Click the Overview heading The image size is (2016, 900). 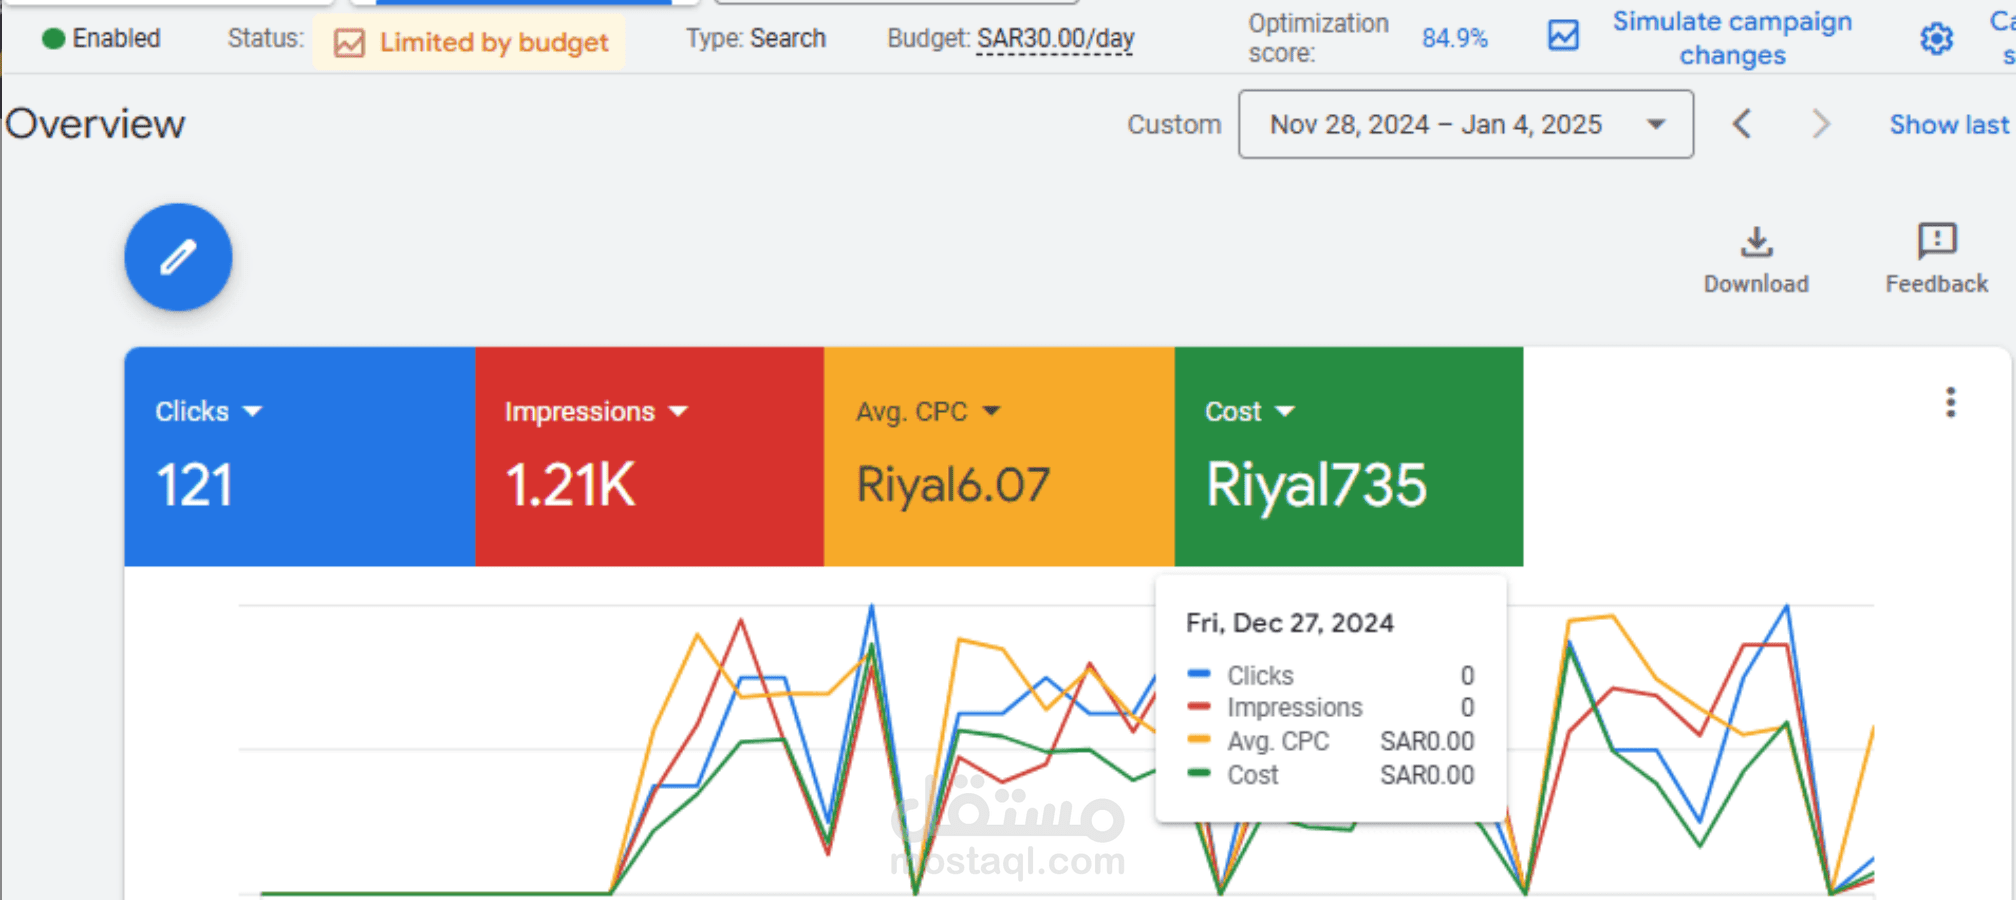coord(95,124)
